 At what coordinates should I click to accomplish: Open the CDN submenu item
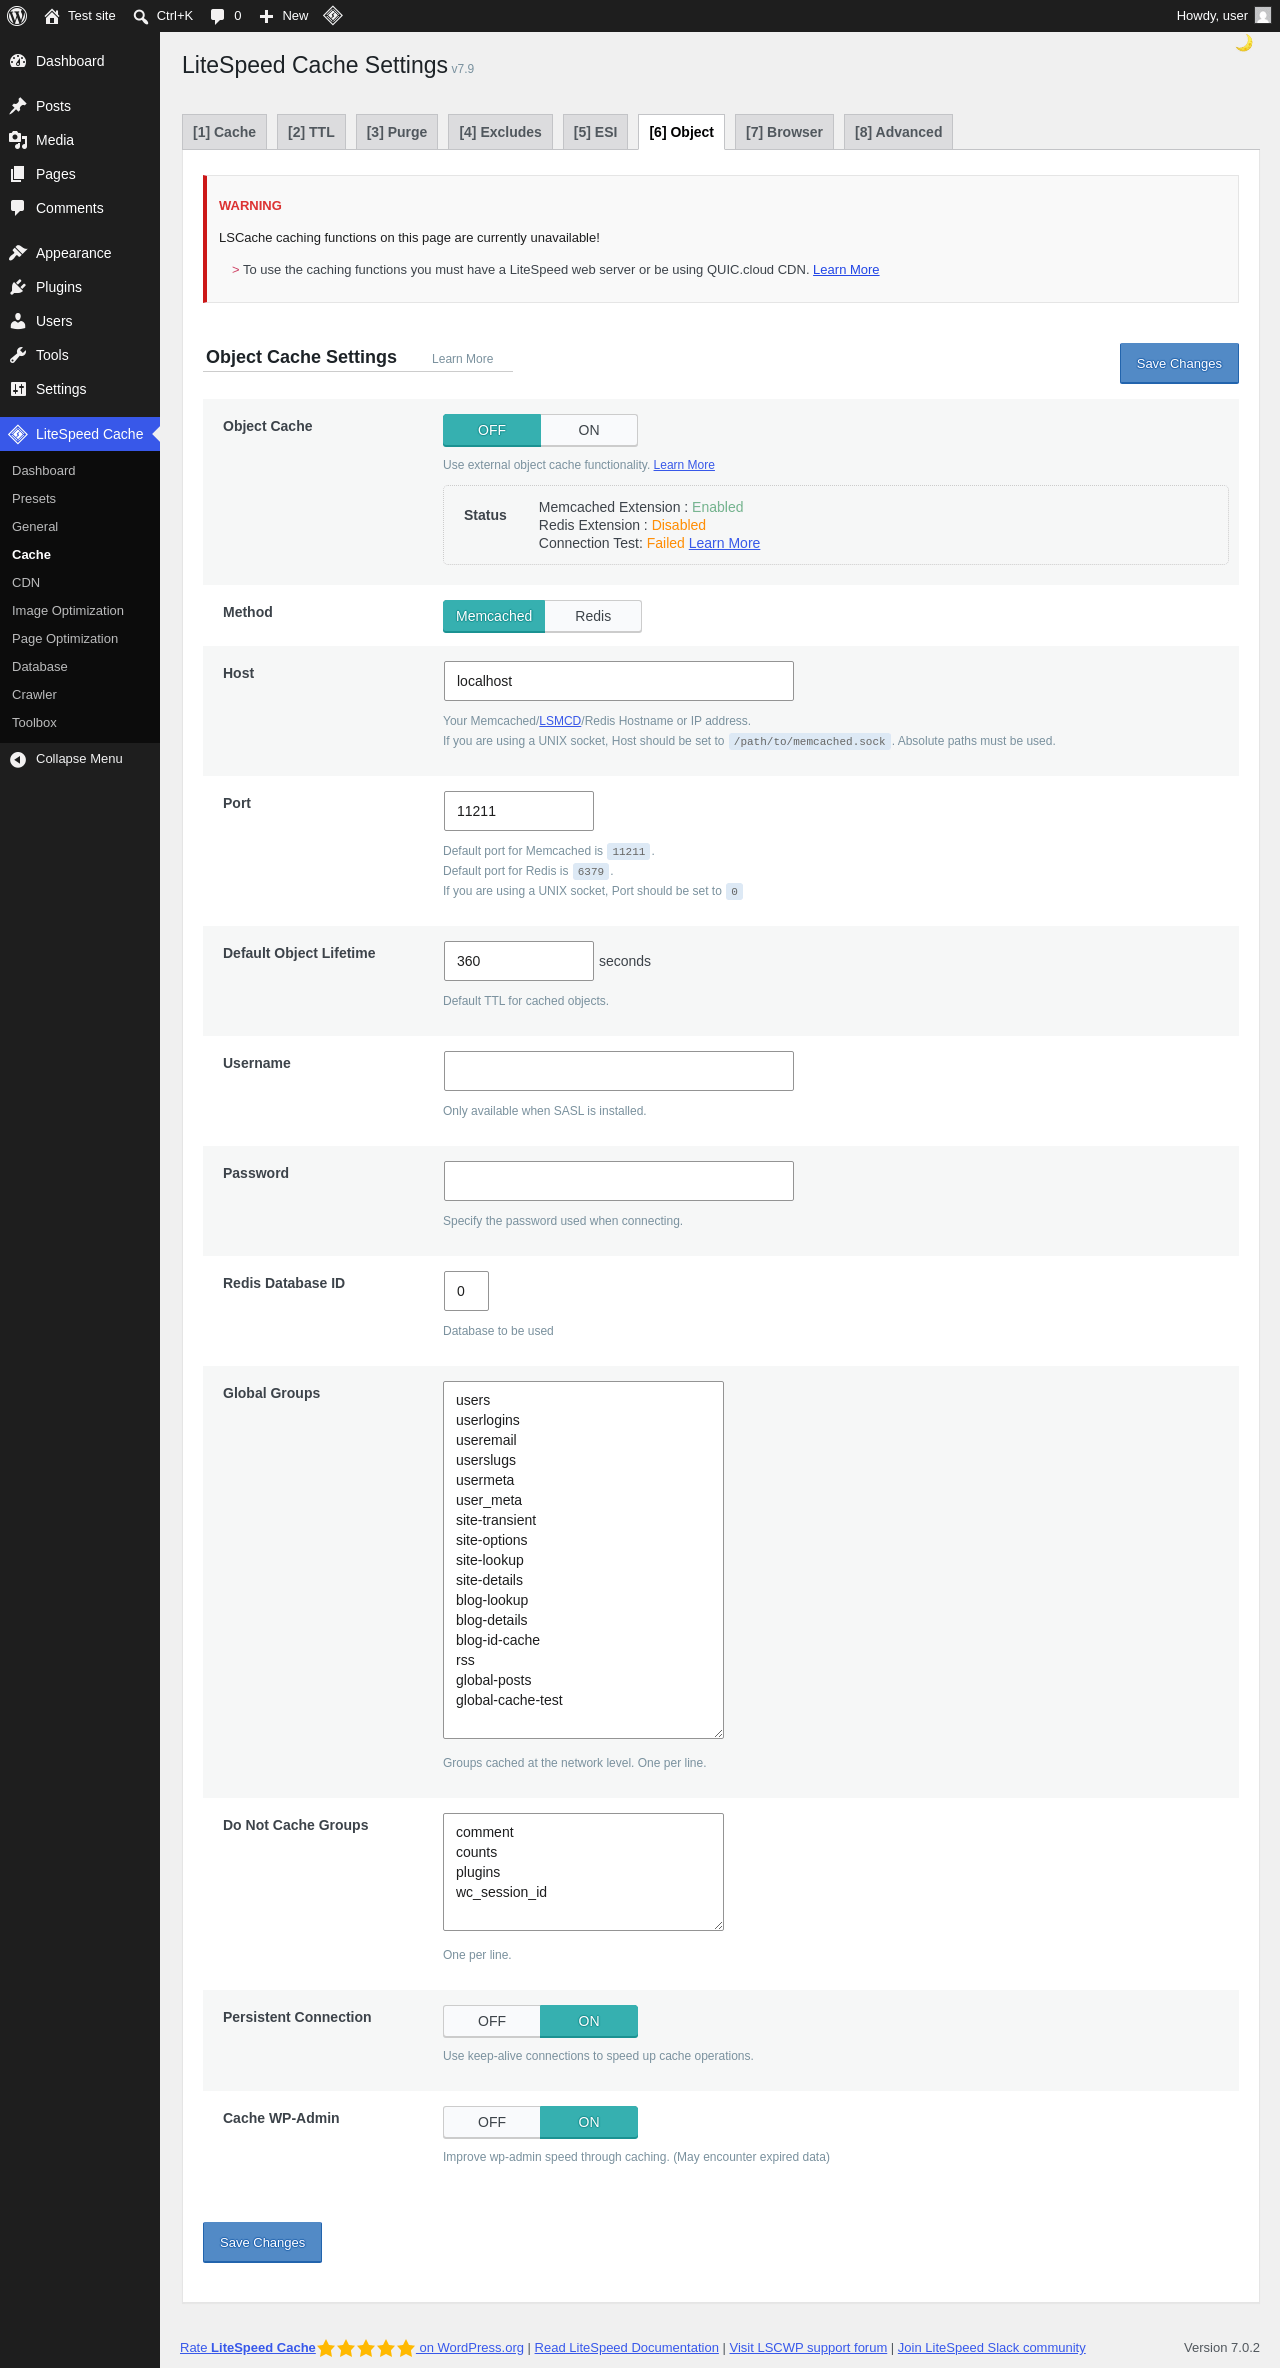(x=80, y=583)
